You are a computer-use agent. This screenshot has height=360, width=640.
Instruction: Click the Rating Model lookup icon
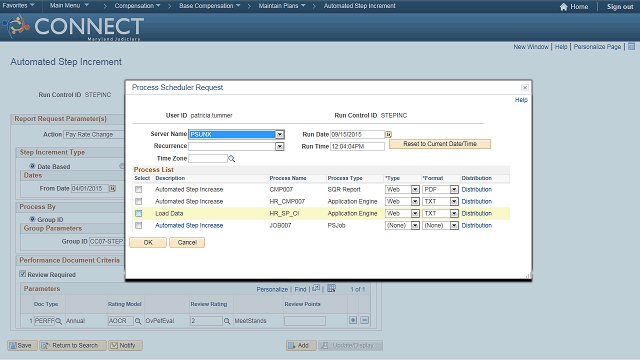tap(138, 321)
